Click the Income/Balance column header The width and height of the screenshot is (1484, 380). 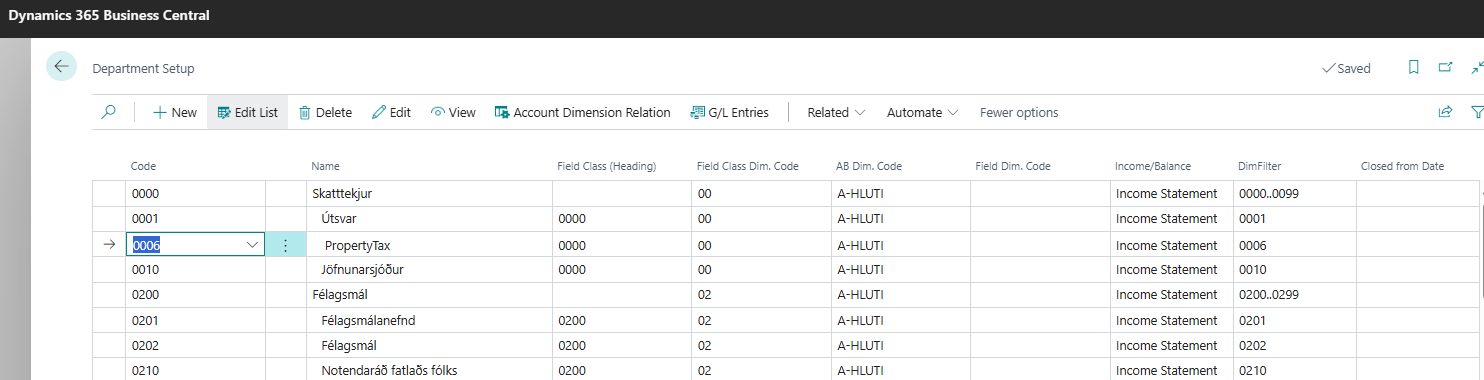point(1152,166)
